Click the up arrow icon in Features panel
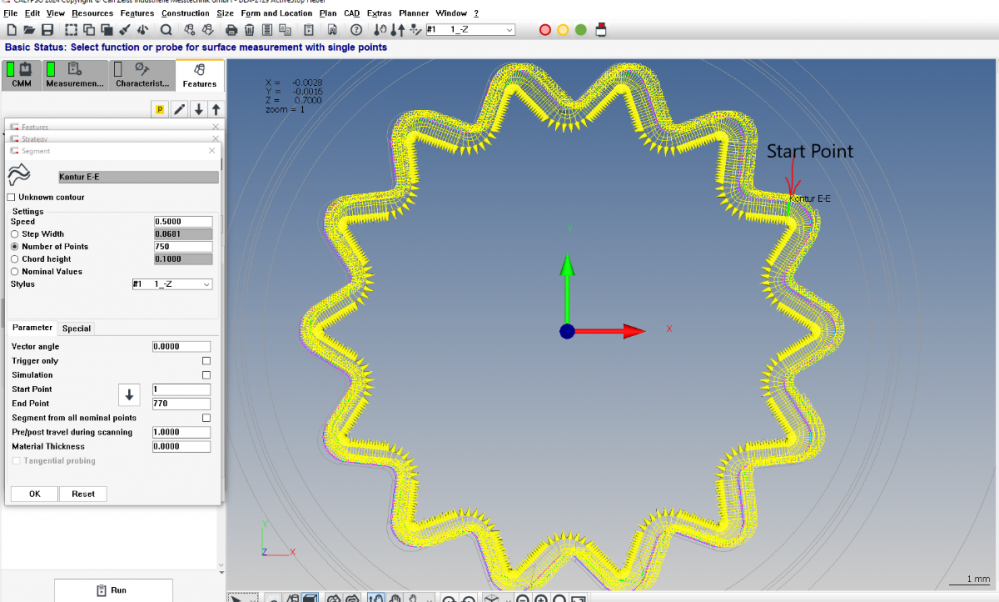Image resolution: width=999 pixels, height=602 pixels. point(216,109)
